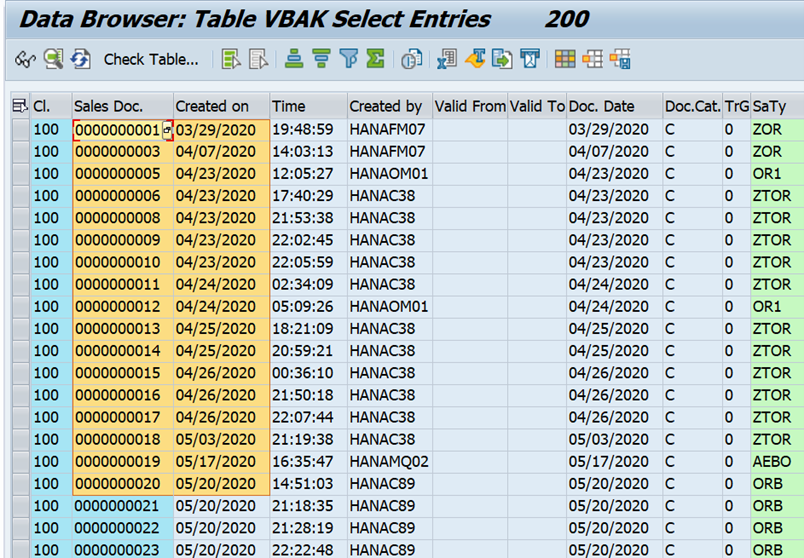The image size is (804, 558).
Task: Open the table select-all corner menu icon
Action: (19, 106)
